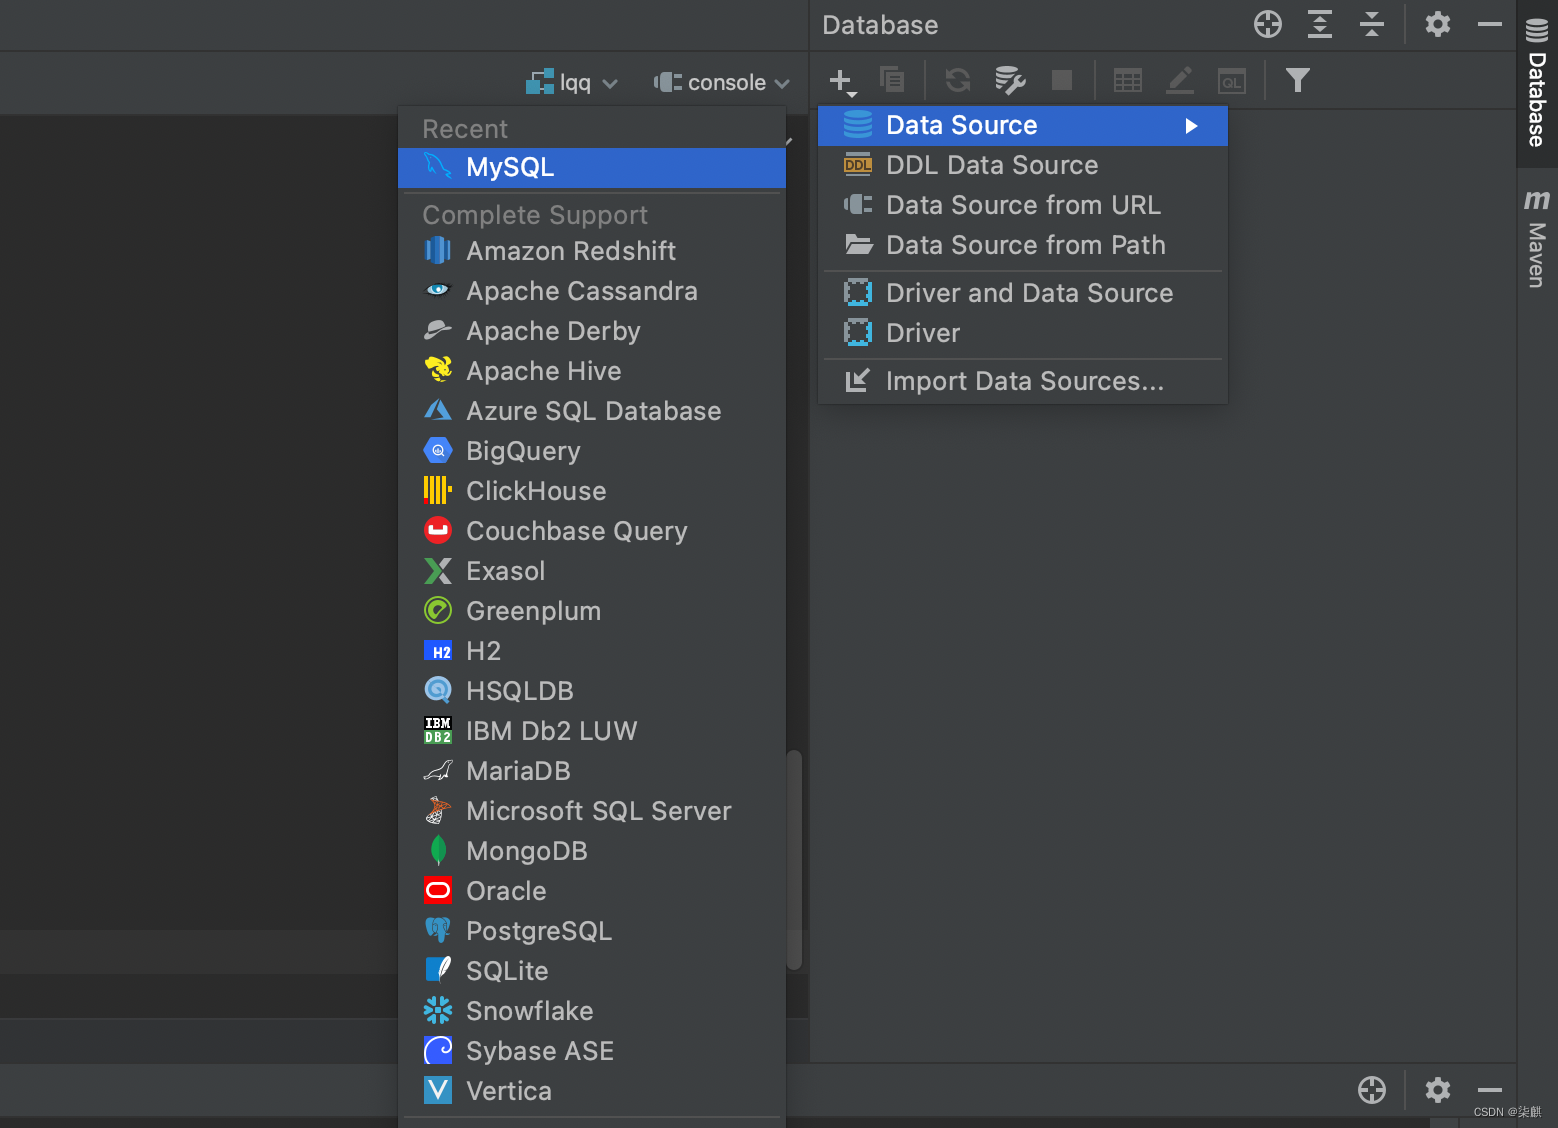Click the refresh icon in Database toolbar
Image resolution: width=1558 pixels, height=1128 pixels.
tap(958, 80)
